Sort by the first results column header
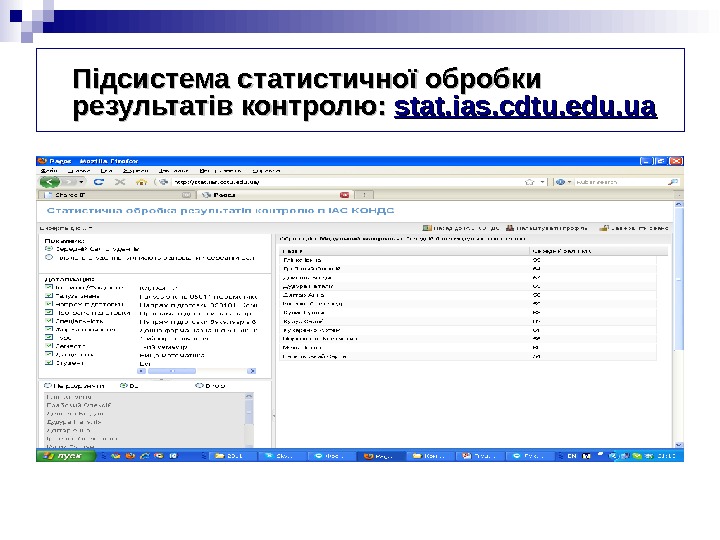This screenshot has height=540, width=720. pyautogui.click(x=404, y=251)
